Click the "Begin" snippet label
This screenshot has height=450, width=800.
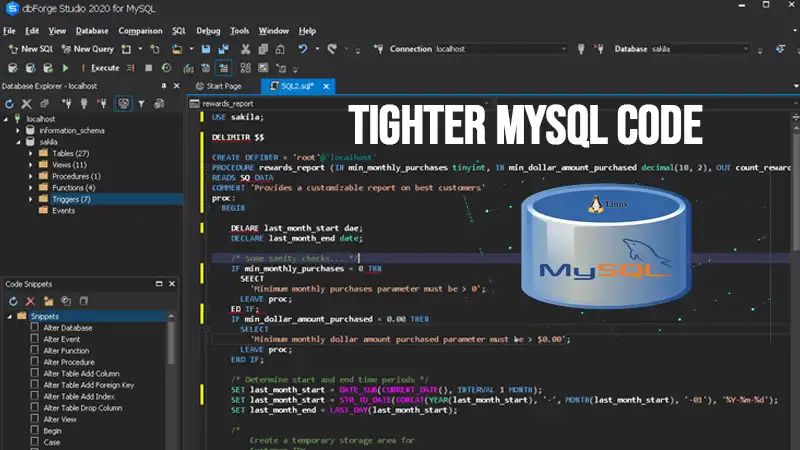pyautogui.click(x=53, y=431)
